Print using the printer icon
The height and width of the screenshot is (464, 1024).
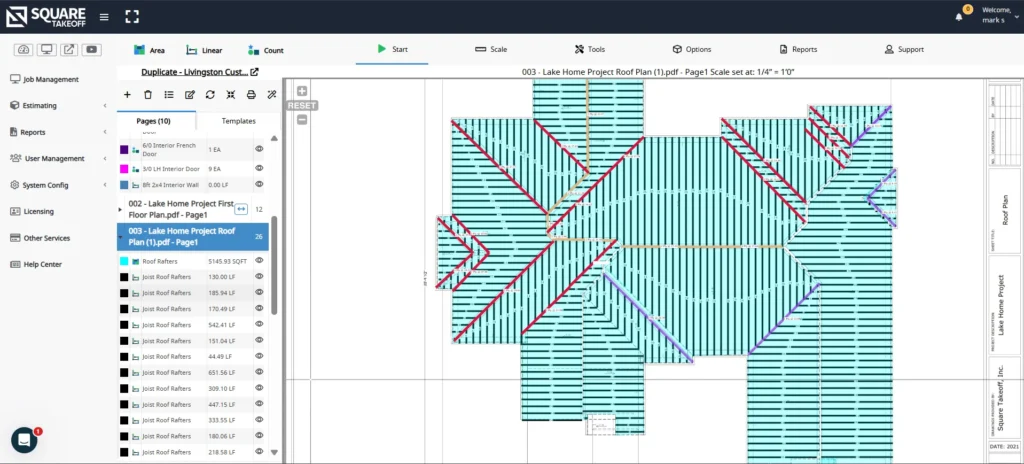click(251, 95)
